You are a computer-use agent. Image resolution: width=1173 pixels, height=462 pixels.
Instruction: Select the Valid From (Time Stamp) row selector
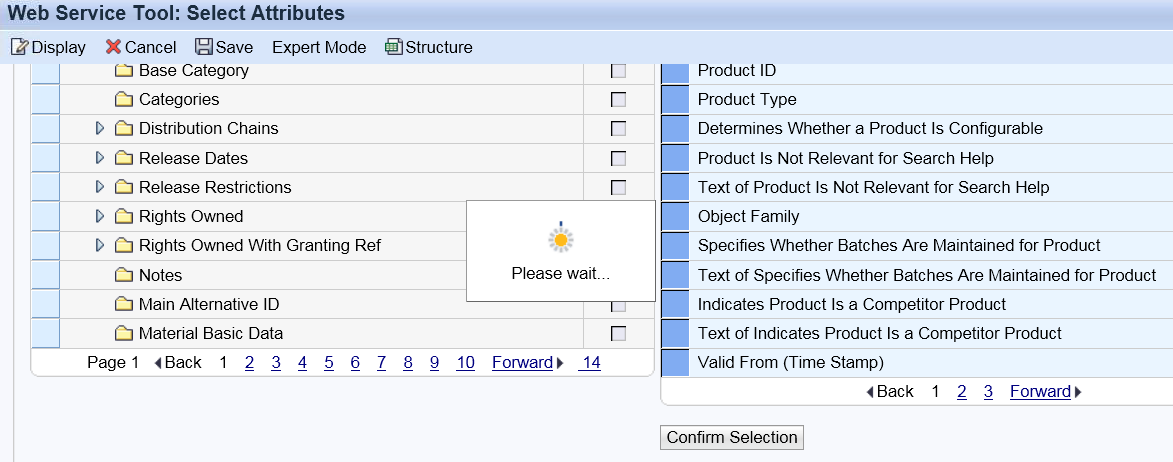(x=676, y=363)
